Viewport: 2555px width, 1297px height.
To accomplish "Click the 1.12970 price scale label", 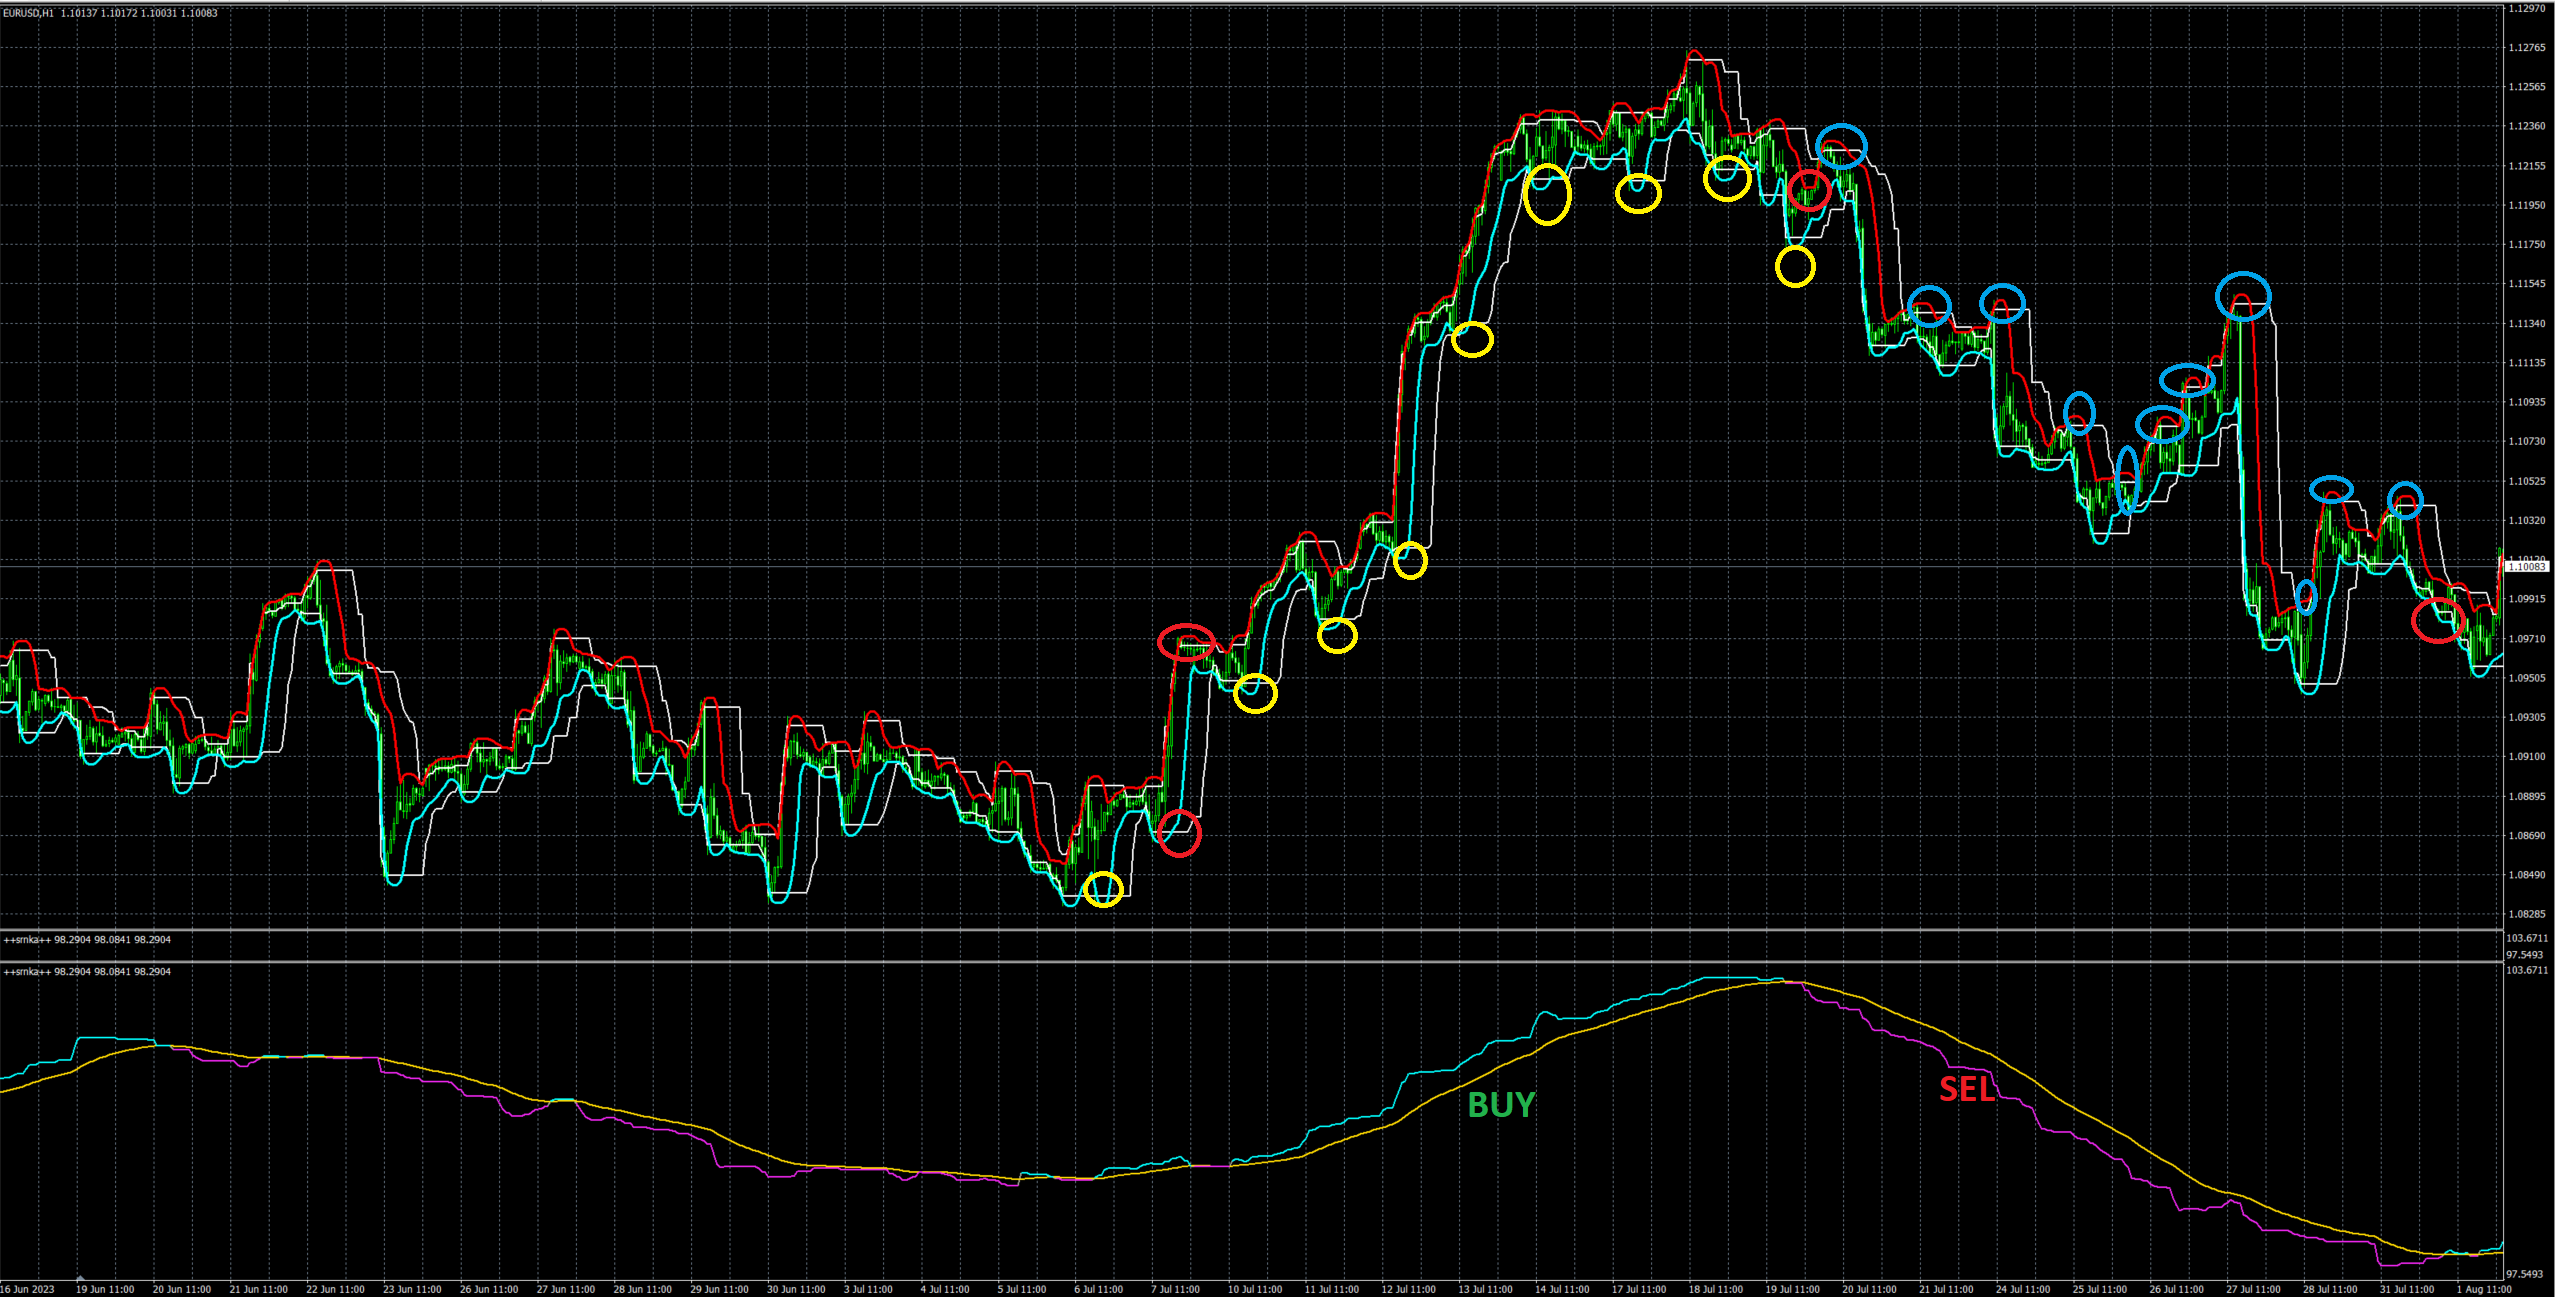I will pyautogui.click(x=2527, y=8).
